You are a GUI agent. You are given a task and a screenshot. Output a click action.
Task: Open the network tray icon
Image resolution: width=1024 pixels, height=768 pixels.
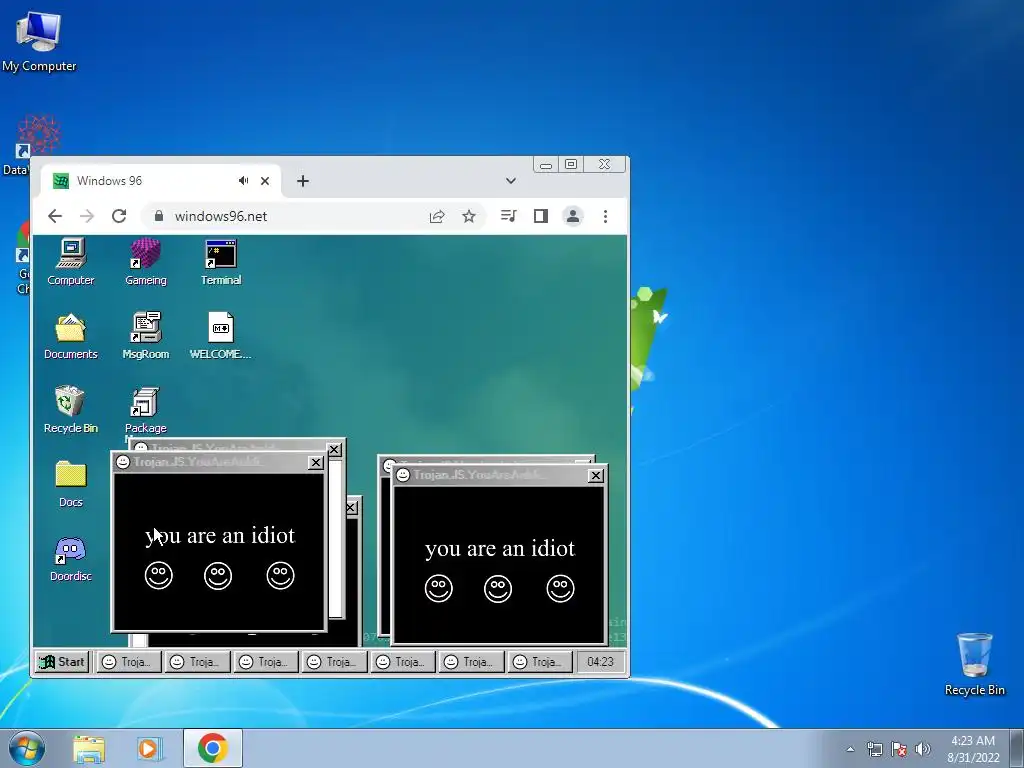tap(874, 749)
